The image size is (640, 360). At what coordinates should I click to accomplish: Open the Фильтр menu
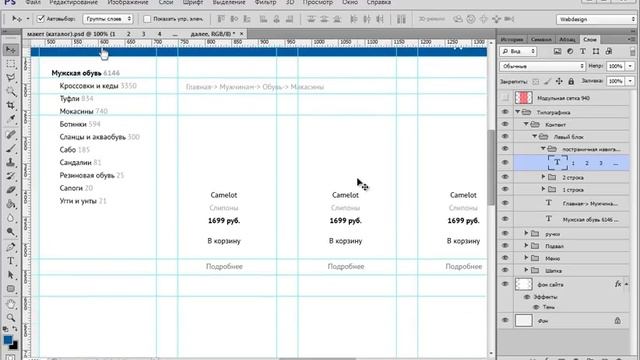coord(265,2)
